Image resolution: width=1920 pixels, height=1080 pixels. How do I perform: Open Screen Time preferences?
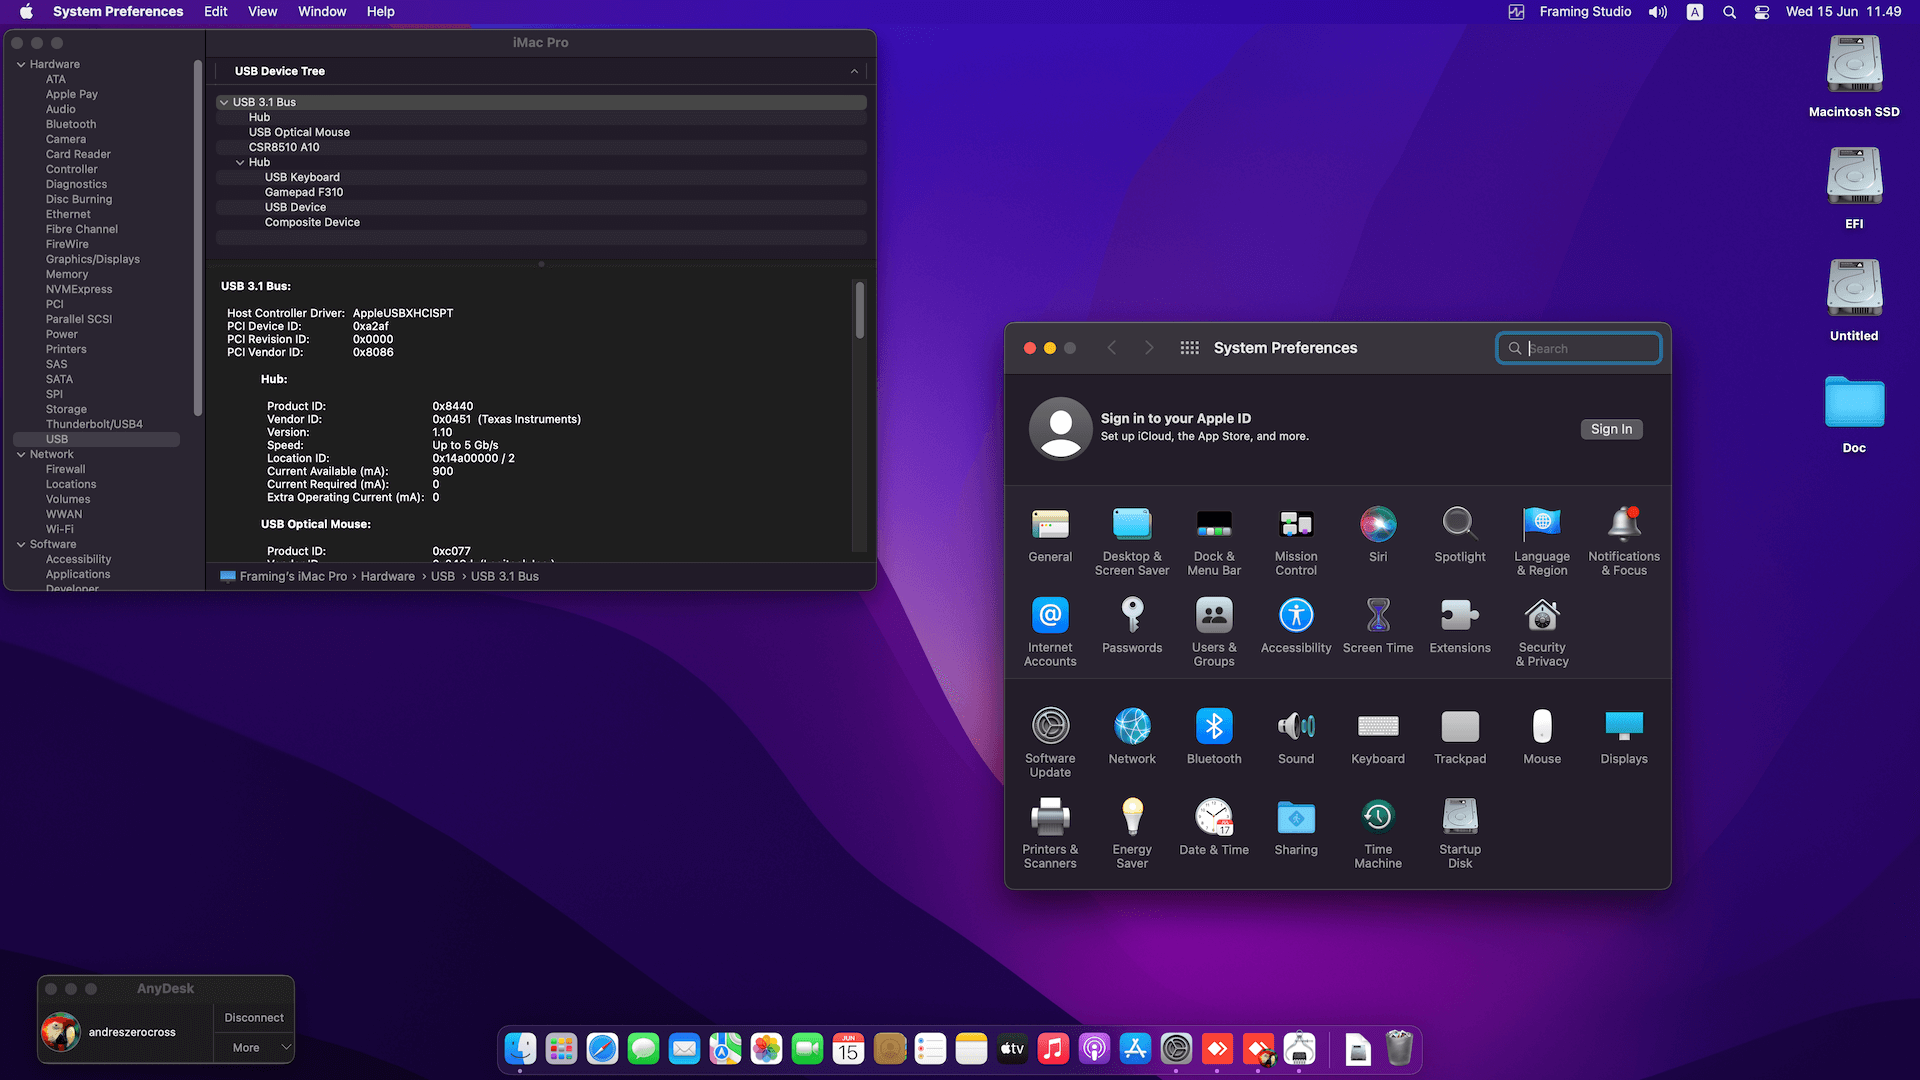point(1378,615)
